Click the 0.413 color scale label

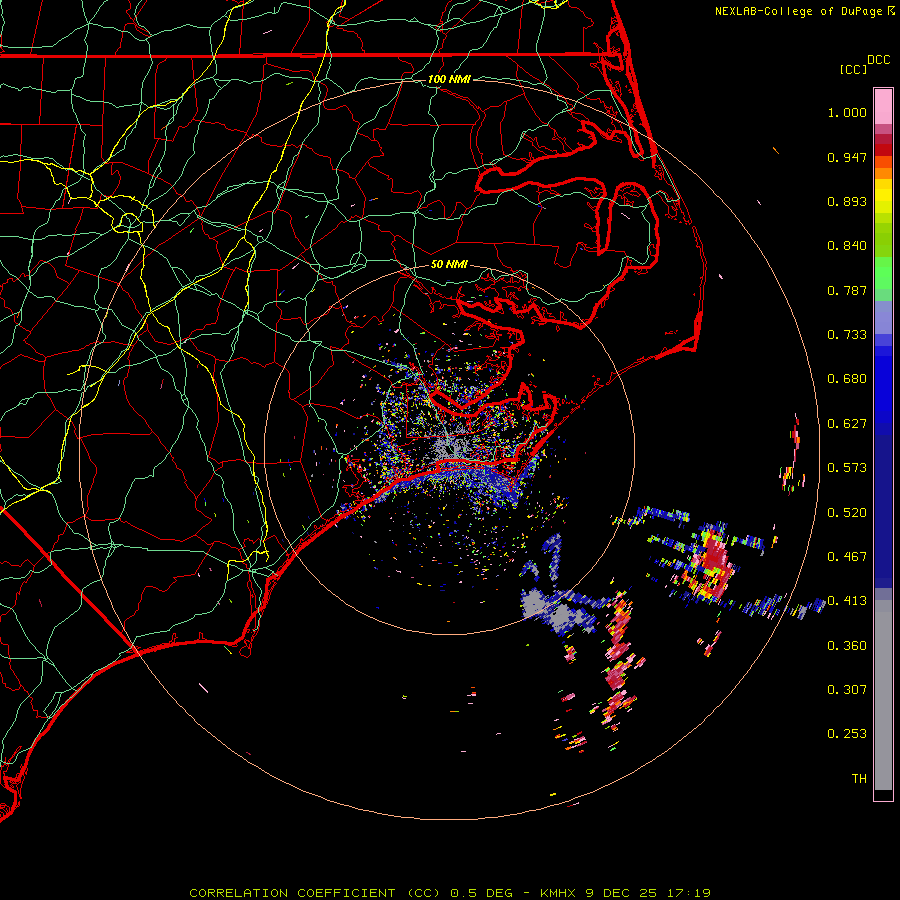(x=847, y=601)
